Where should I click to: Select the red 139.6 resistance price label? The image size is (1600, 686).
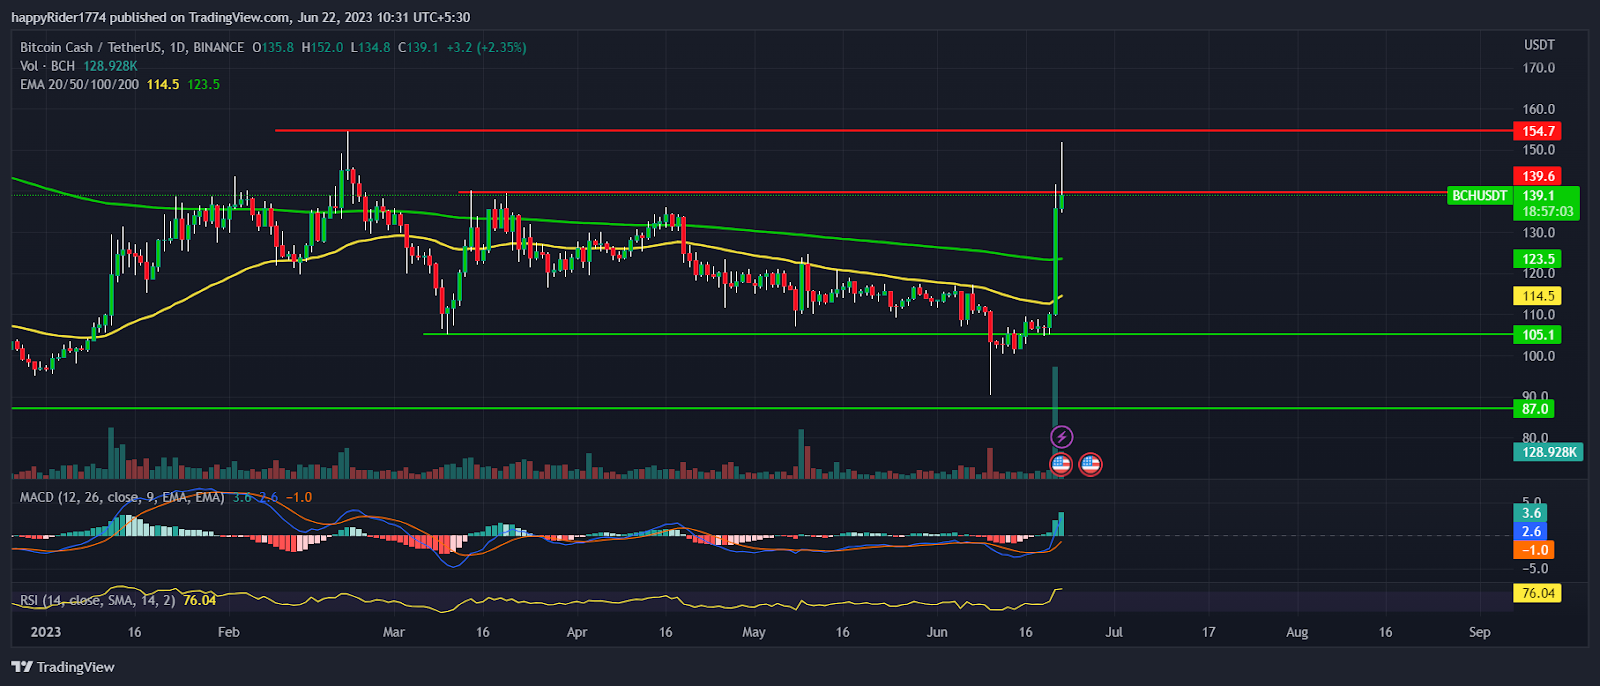click(x=1539, y=176)
